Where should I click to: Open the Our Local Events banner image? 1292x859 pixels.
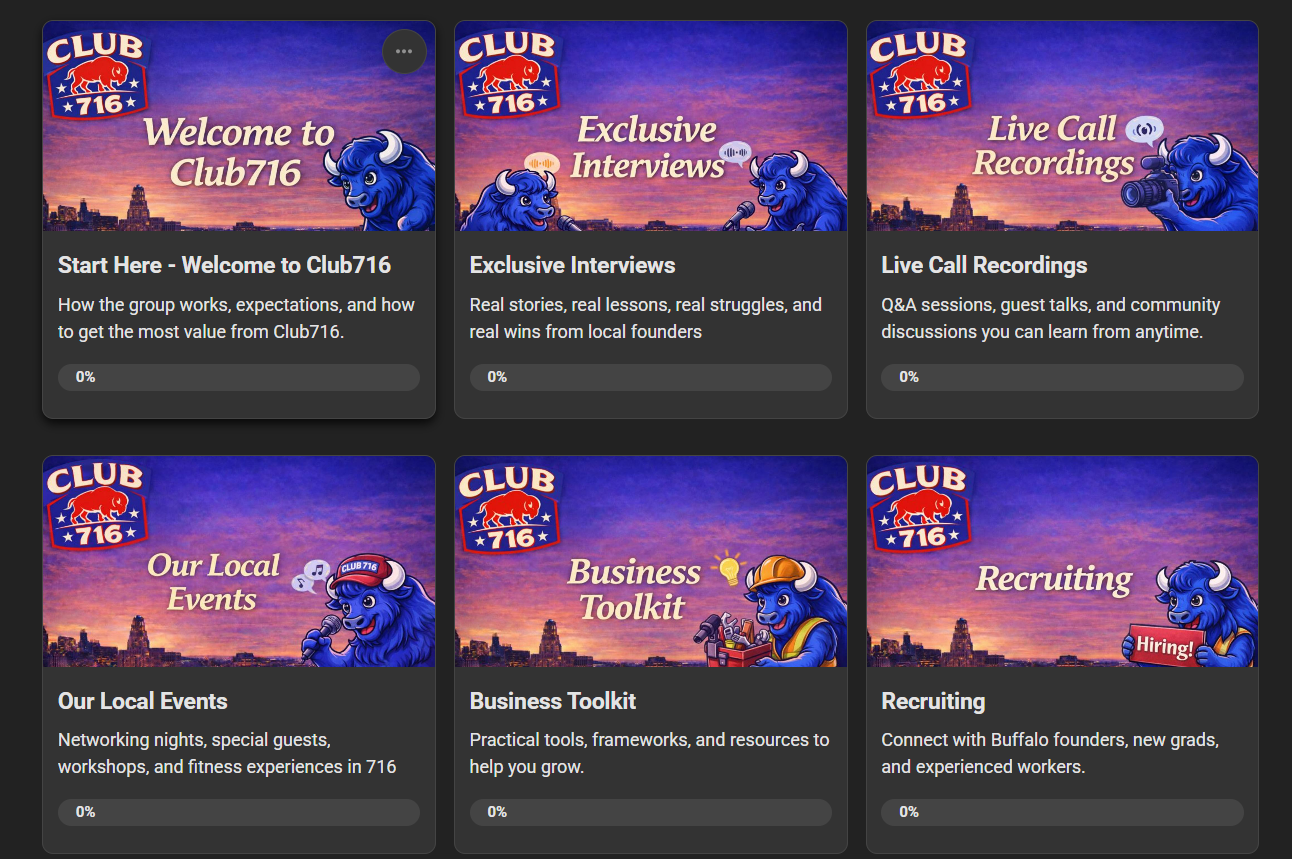(x=239, y=562)
